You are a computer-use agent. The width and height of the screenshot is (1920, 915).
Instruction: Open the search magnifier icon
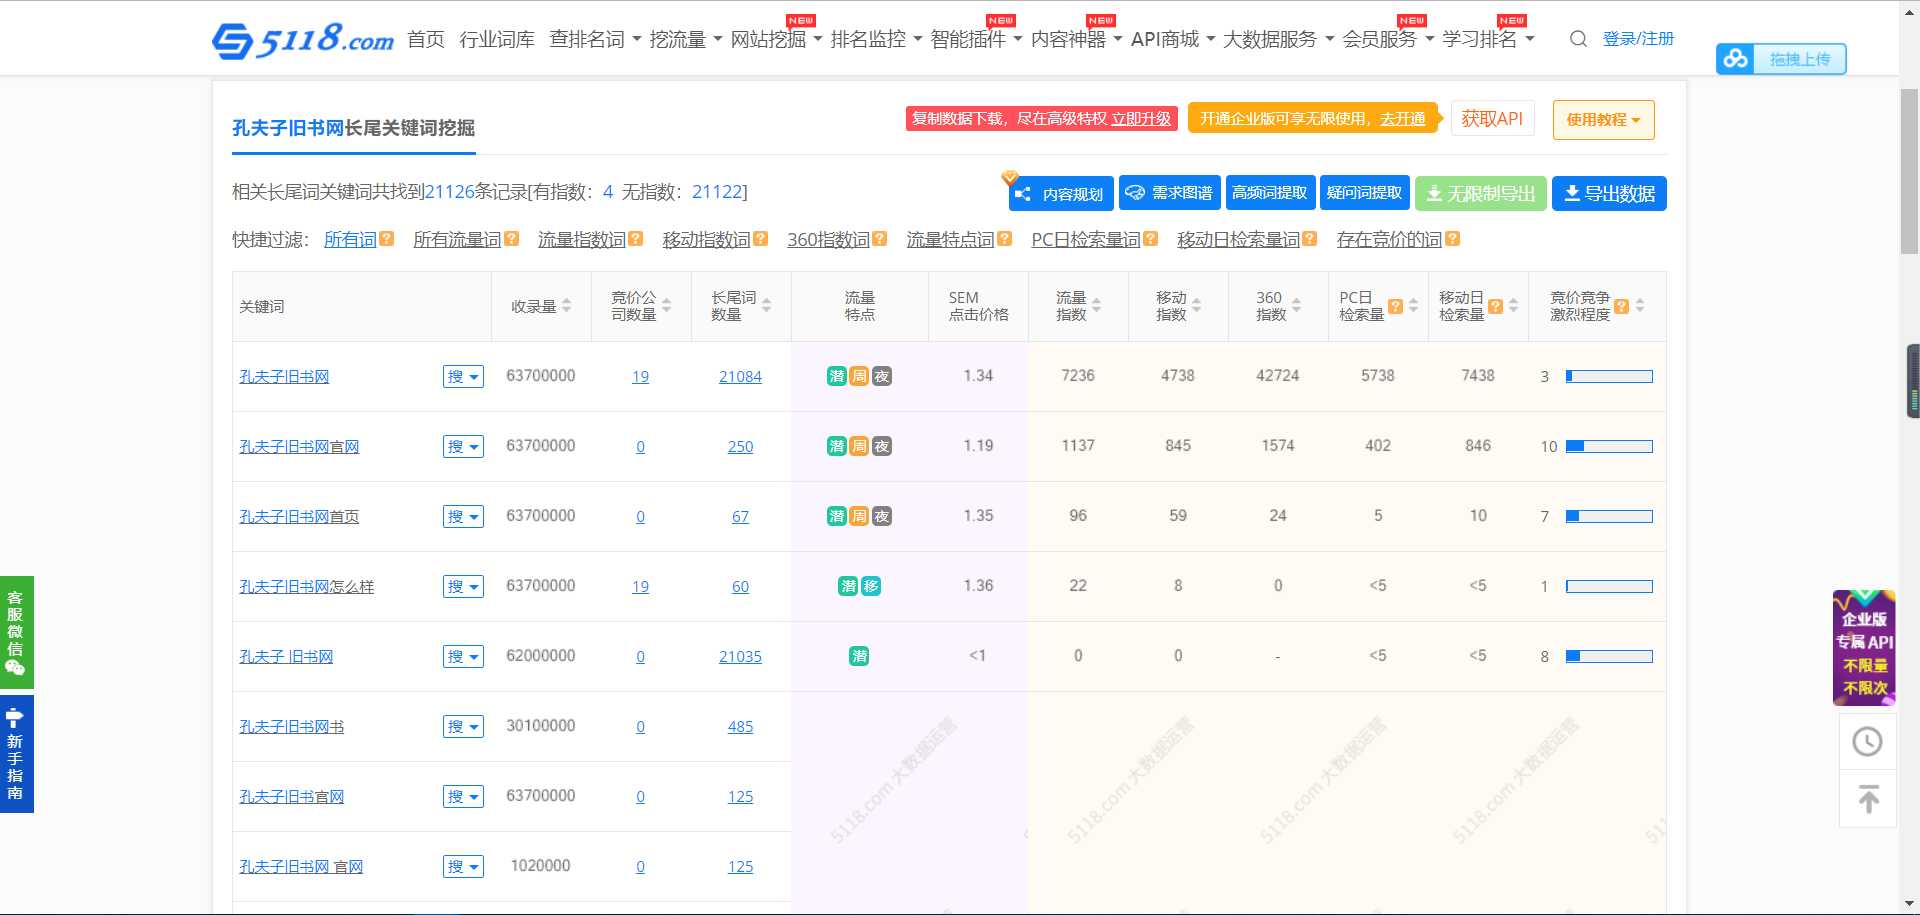coord(1578,39)
